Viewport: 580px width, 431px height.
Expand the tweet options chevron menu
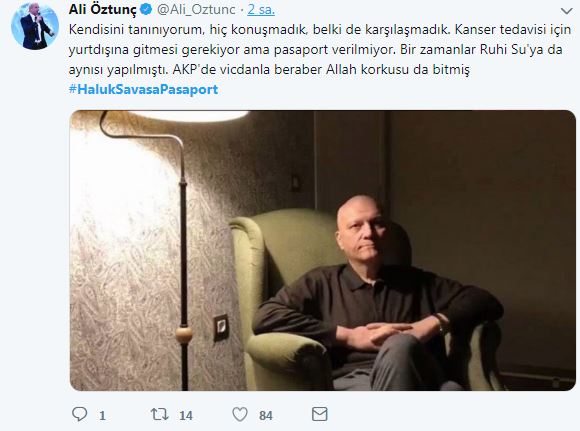coord(566,11)
